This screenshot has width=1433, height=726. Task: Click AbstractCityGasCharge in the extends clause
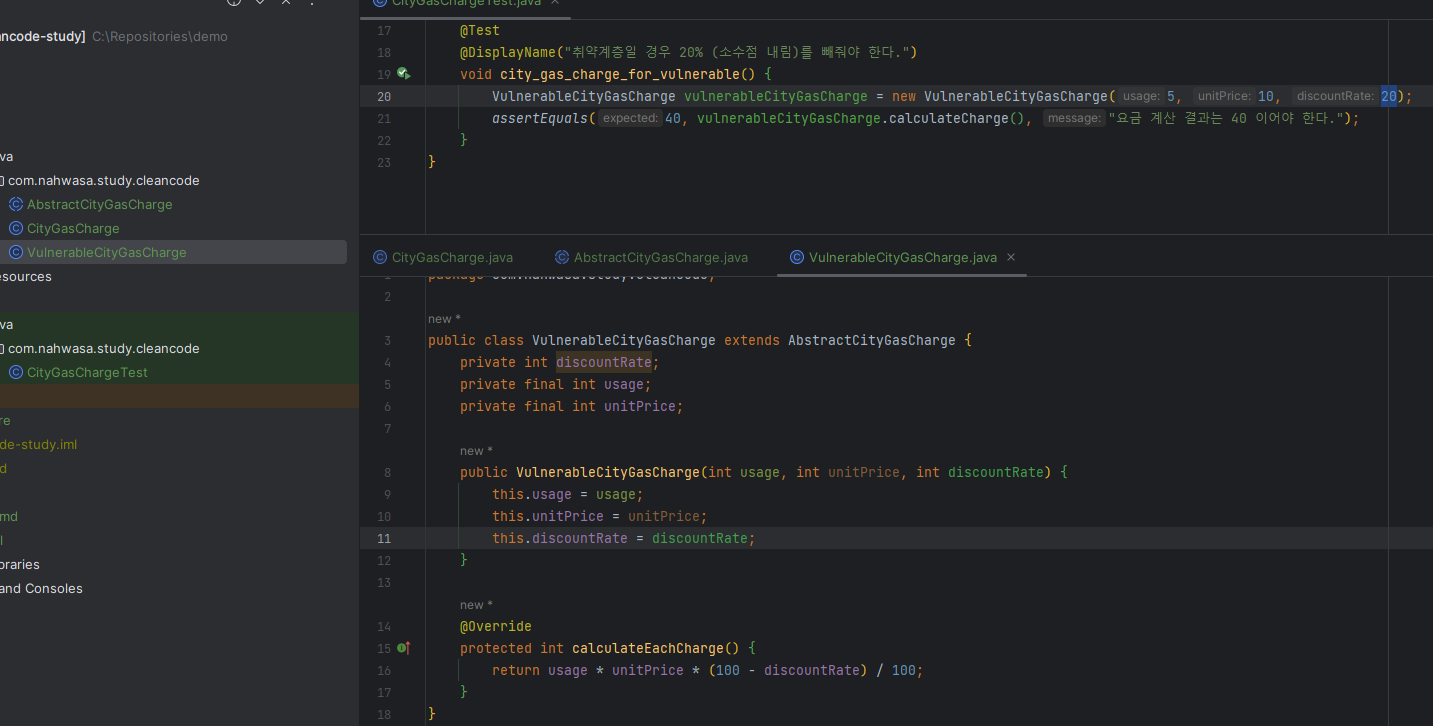click(x=872, y=340)
